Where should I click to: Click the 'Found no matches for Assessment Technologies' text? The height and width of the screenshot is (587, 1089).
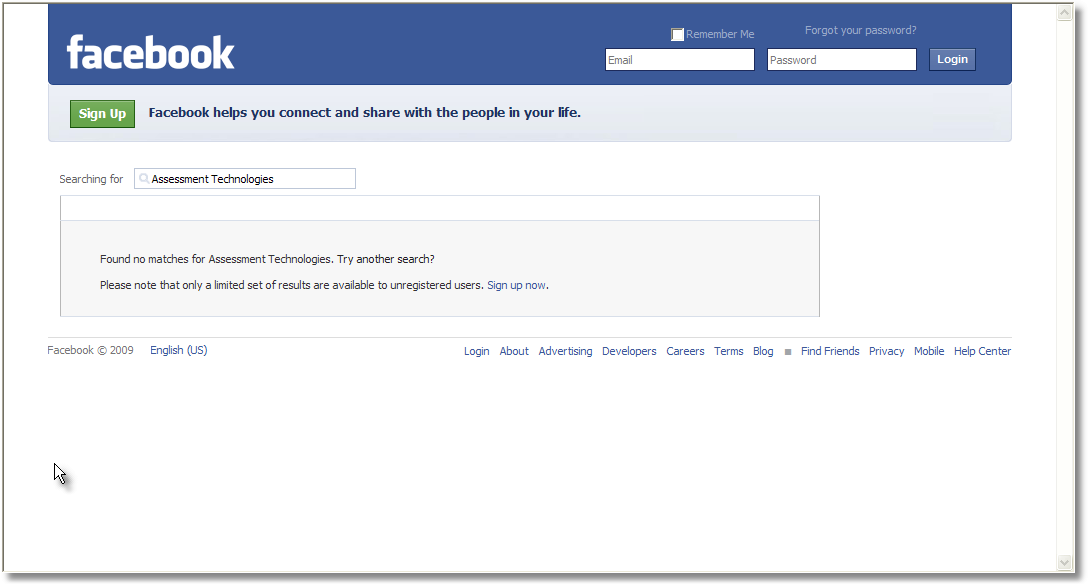[217, 259]
